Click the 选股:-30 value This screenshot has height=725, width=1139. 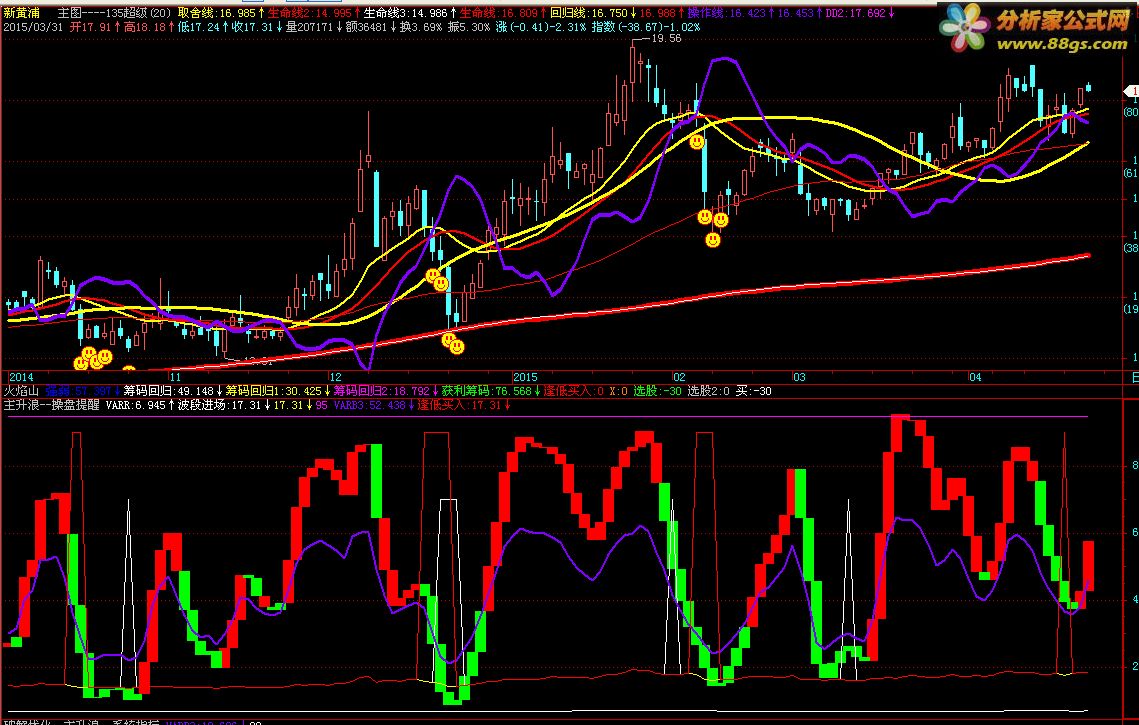[x=657, y=391]
